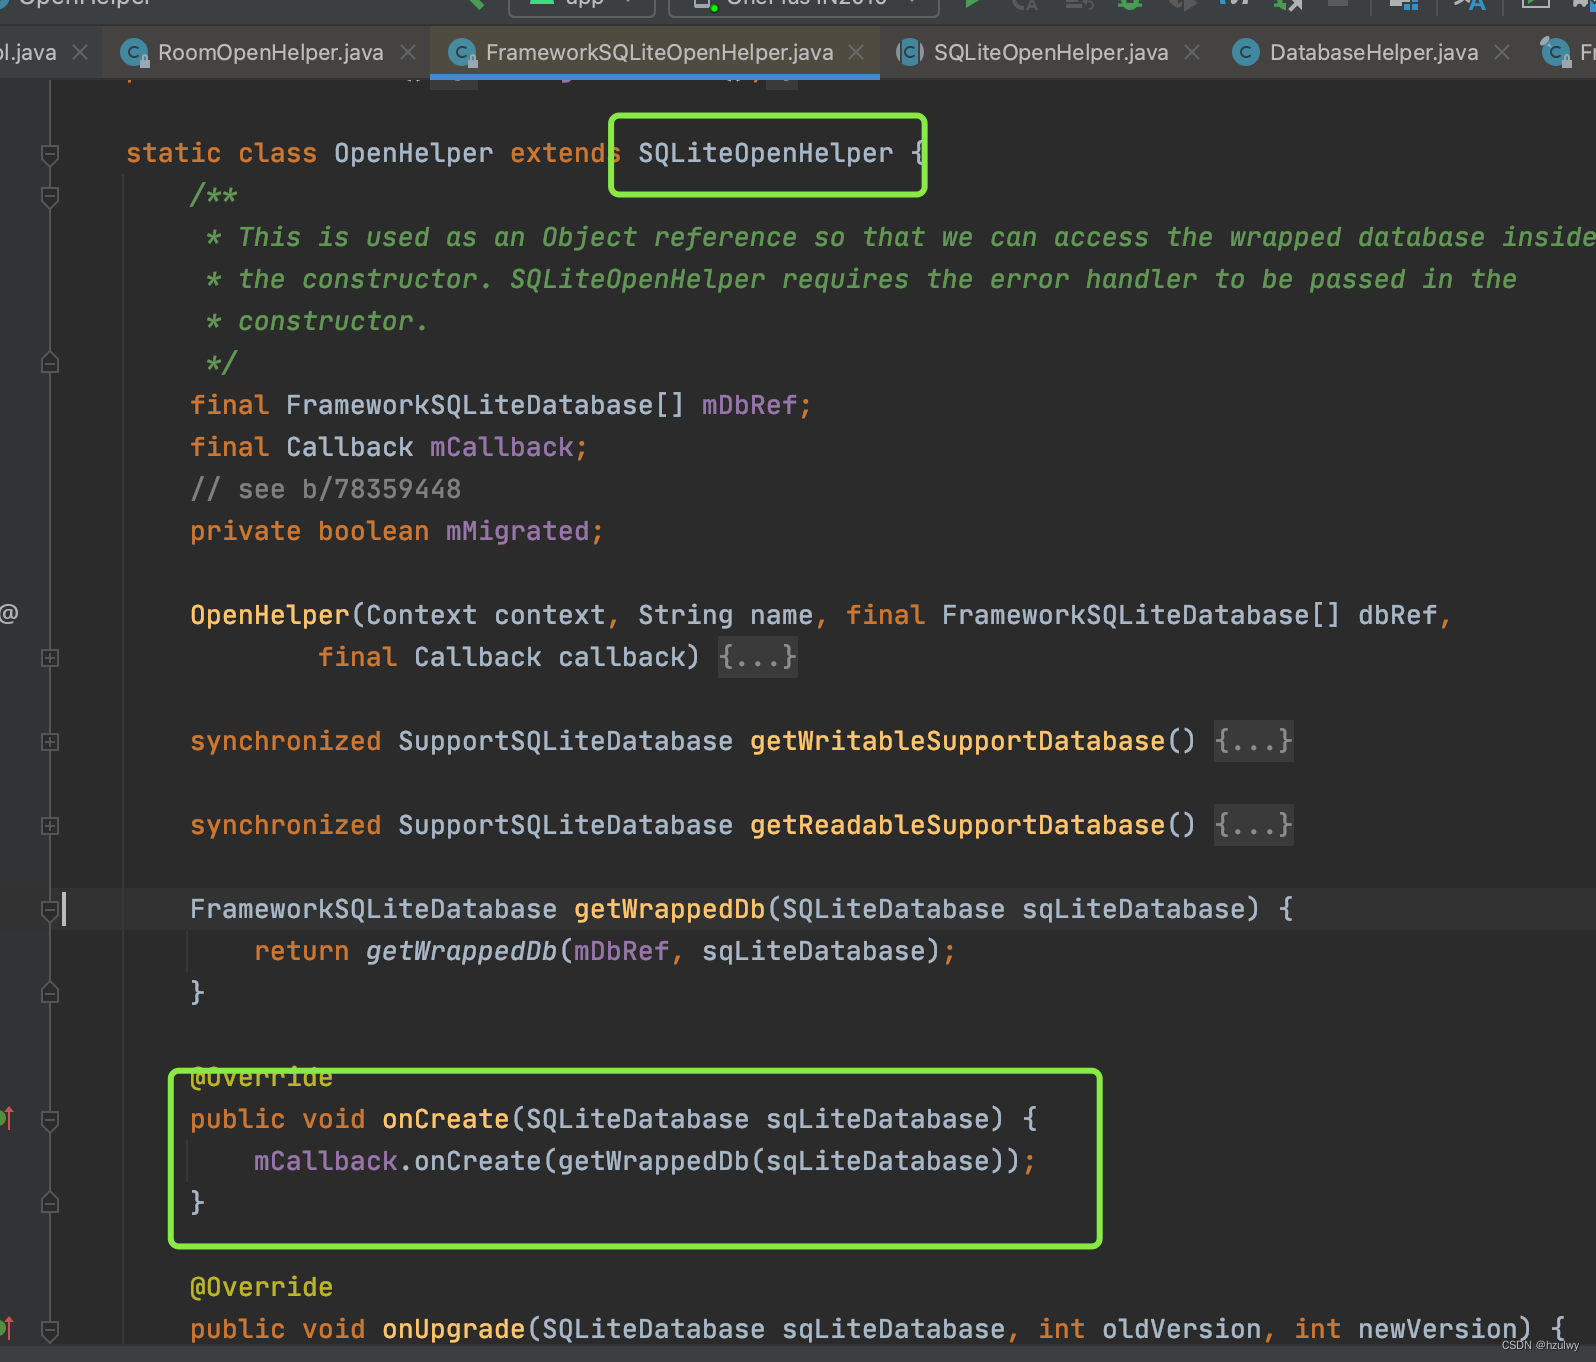Switch to the RoomOpenHelper.java tab
Image resolution: width=1596 pixels, height=1362 pixels.
coord(270,52)
